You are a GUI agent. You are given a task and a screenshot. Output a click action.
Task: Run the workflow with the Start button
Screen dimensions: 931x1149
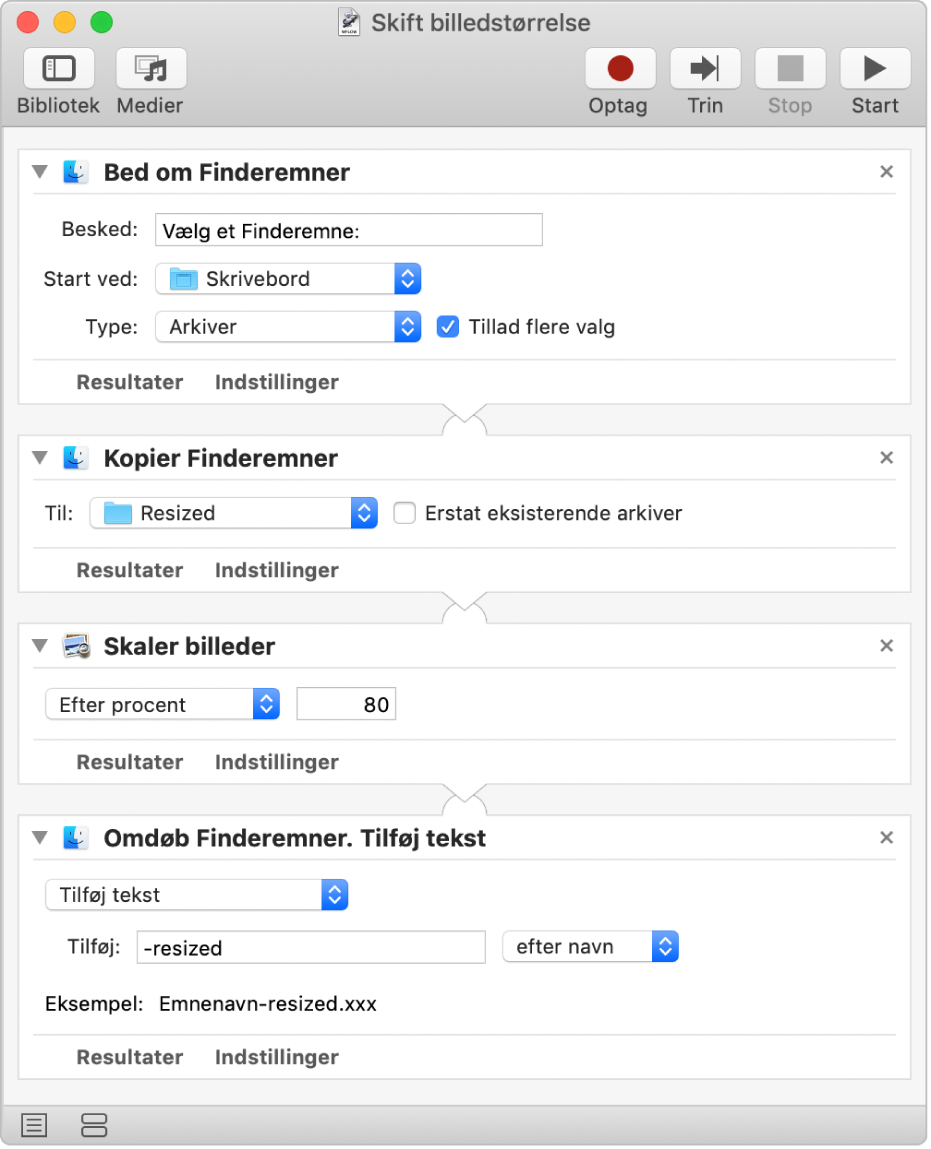coord(874,70)
